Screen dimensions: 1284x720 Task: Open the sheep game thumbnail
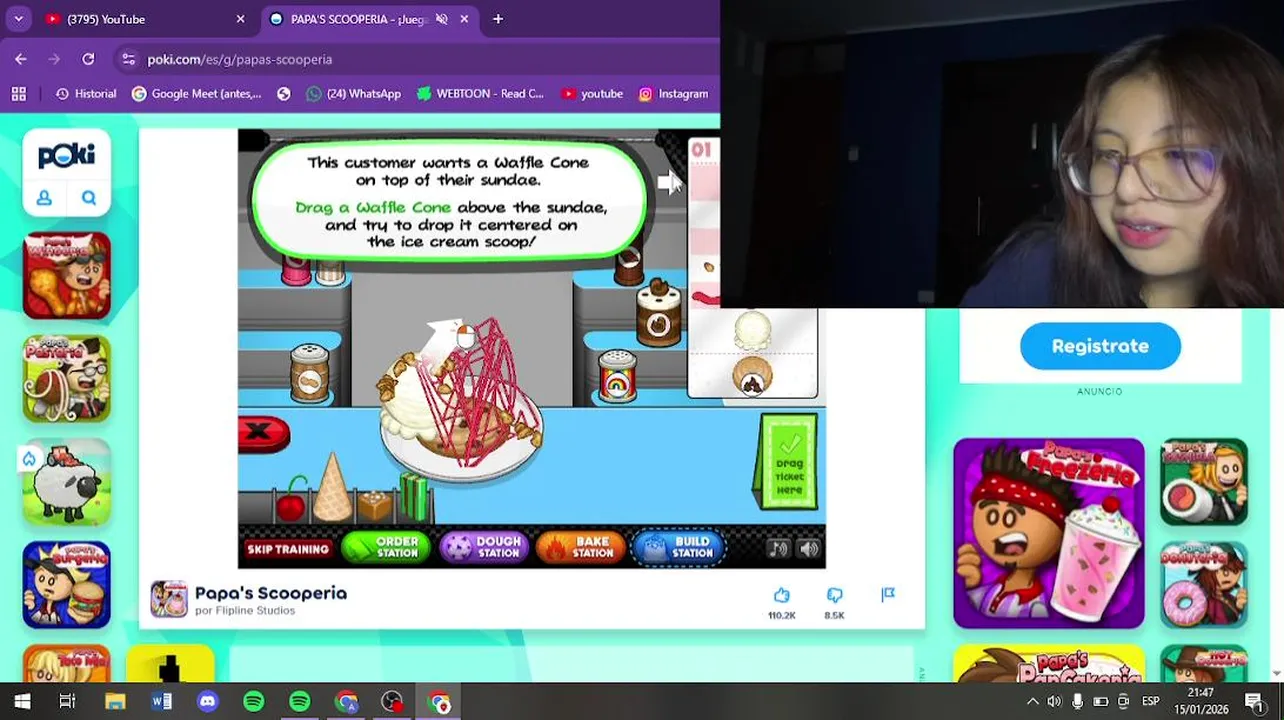pos(66,482)
